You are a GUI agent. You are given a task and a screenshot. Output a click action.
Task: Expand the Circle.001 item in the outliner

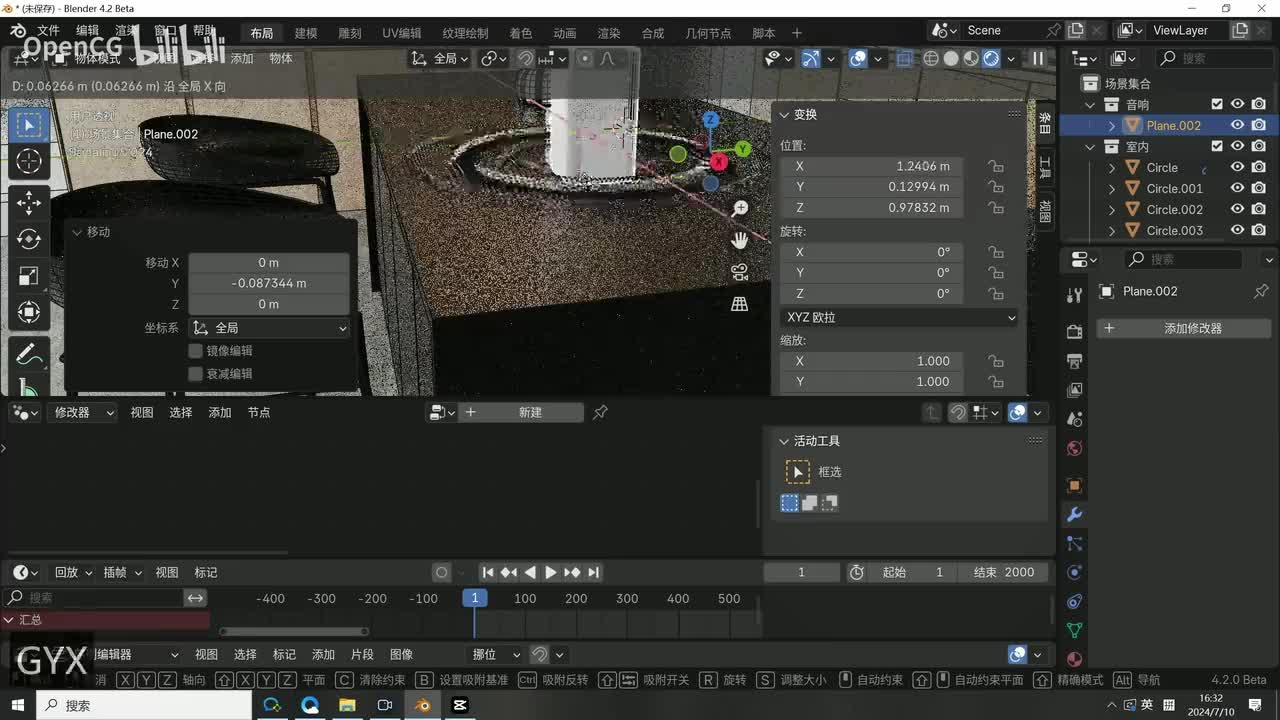(1112, 189)
